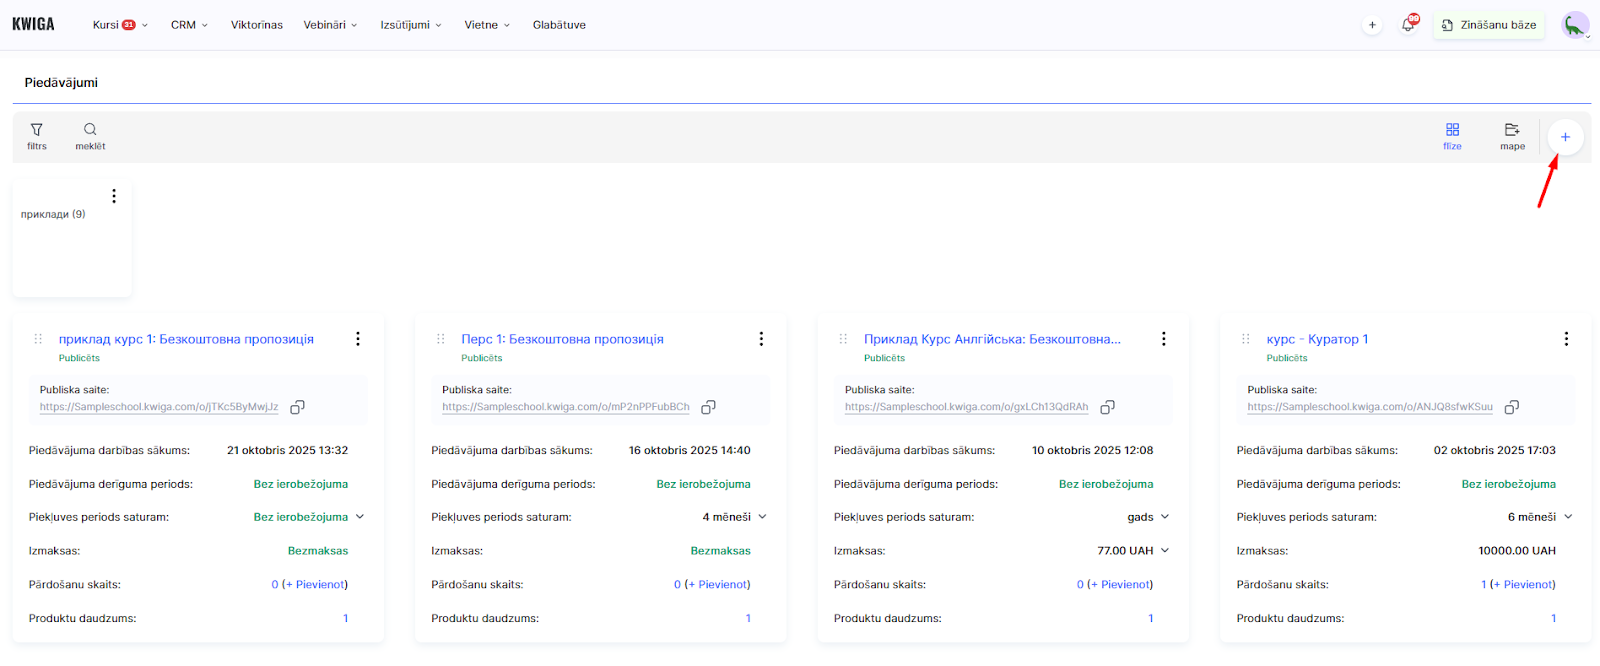Open the Glabātuve menu item
This screenshot has width=1600, height=666.
point(559,25)
